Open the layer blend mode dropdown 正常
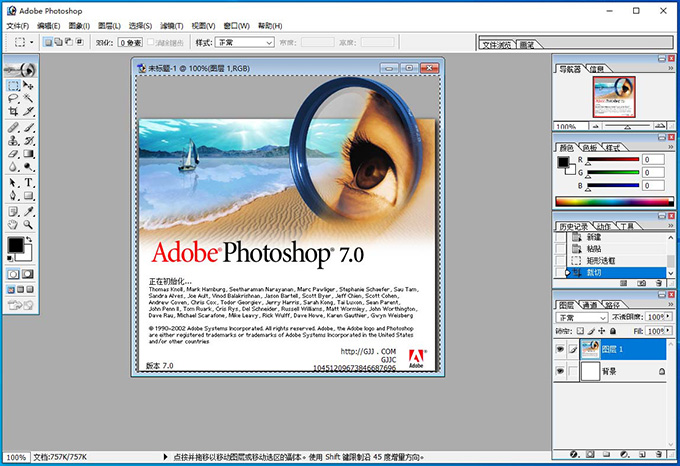The image size is (680, 466). (582, 317)
